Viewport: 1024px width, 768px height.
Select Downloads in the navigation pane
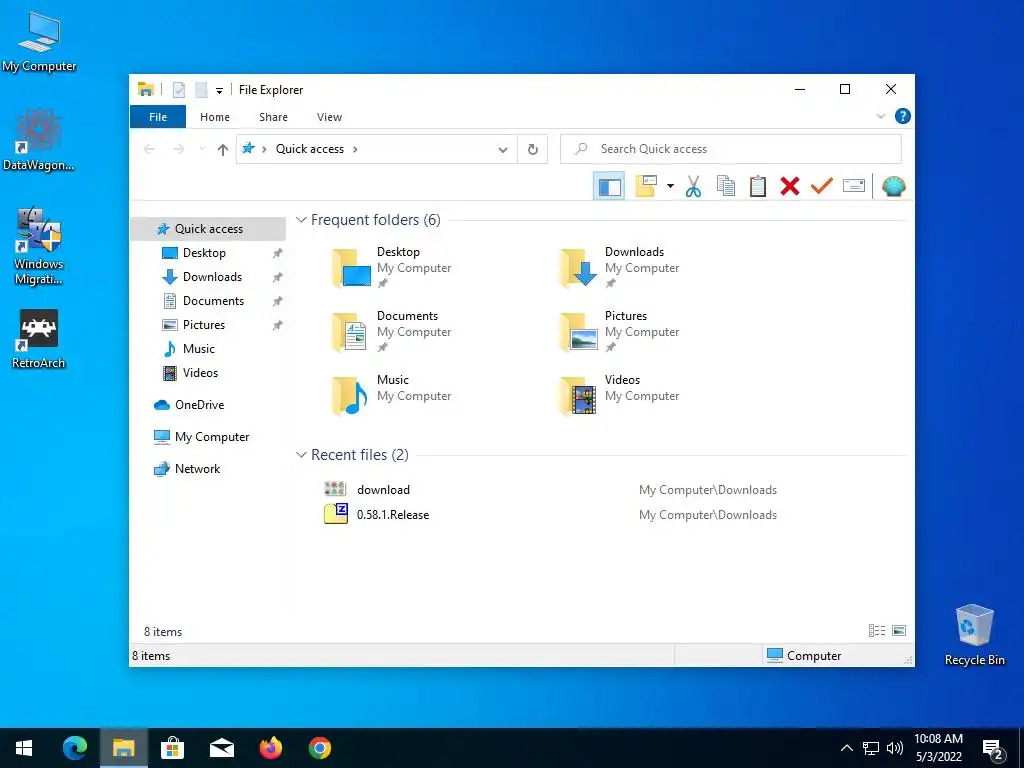pyautogui.click(x=212, y=277)
